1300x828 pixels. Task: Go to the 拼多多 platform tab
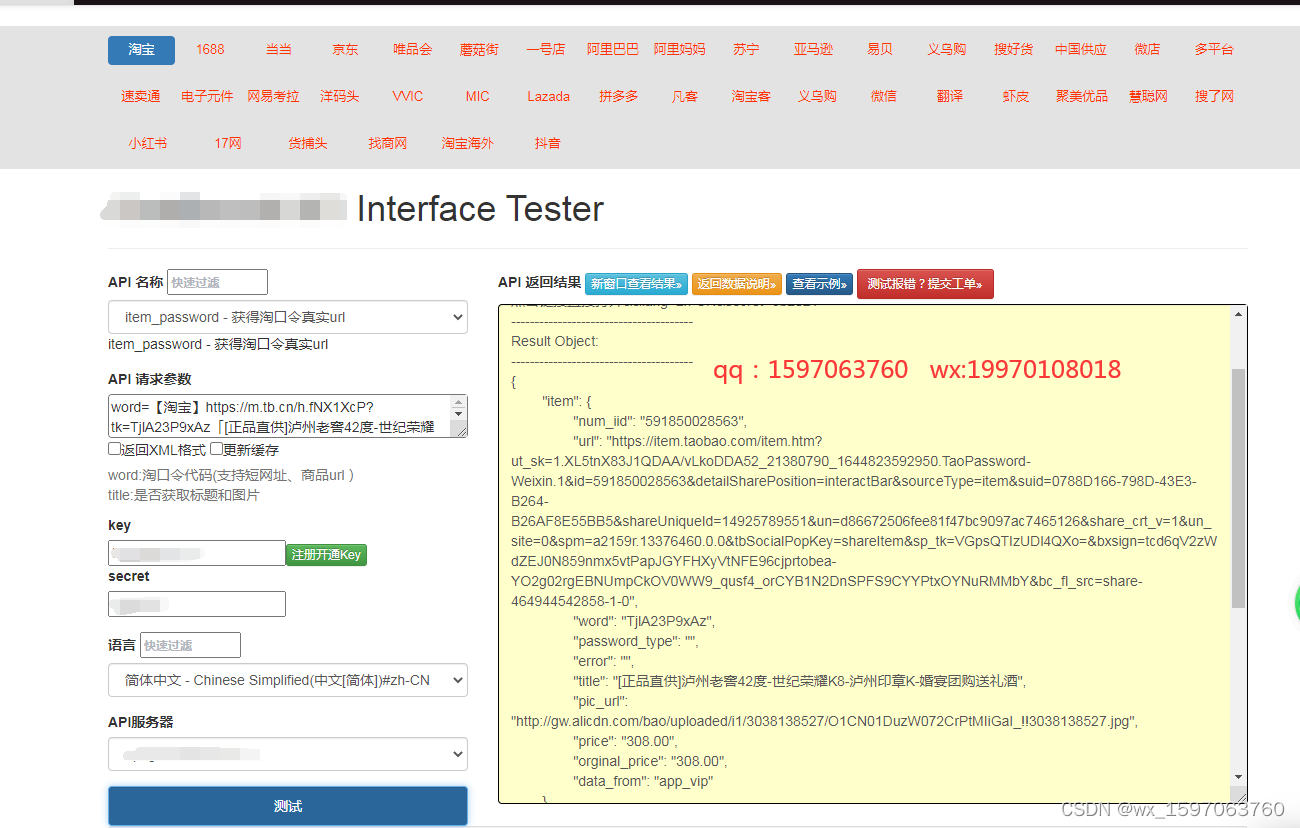tap(618, 97)
